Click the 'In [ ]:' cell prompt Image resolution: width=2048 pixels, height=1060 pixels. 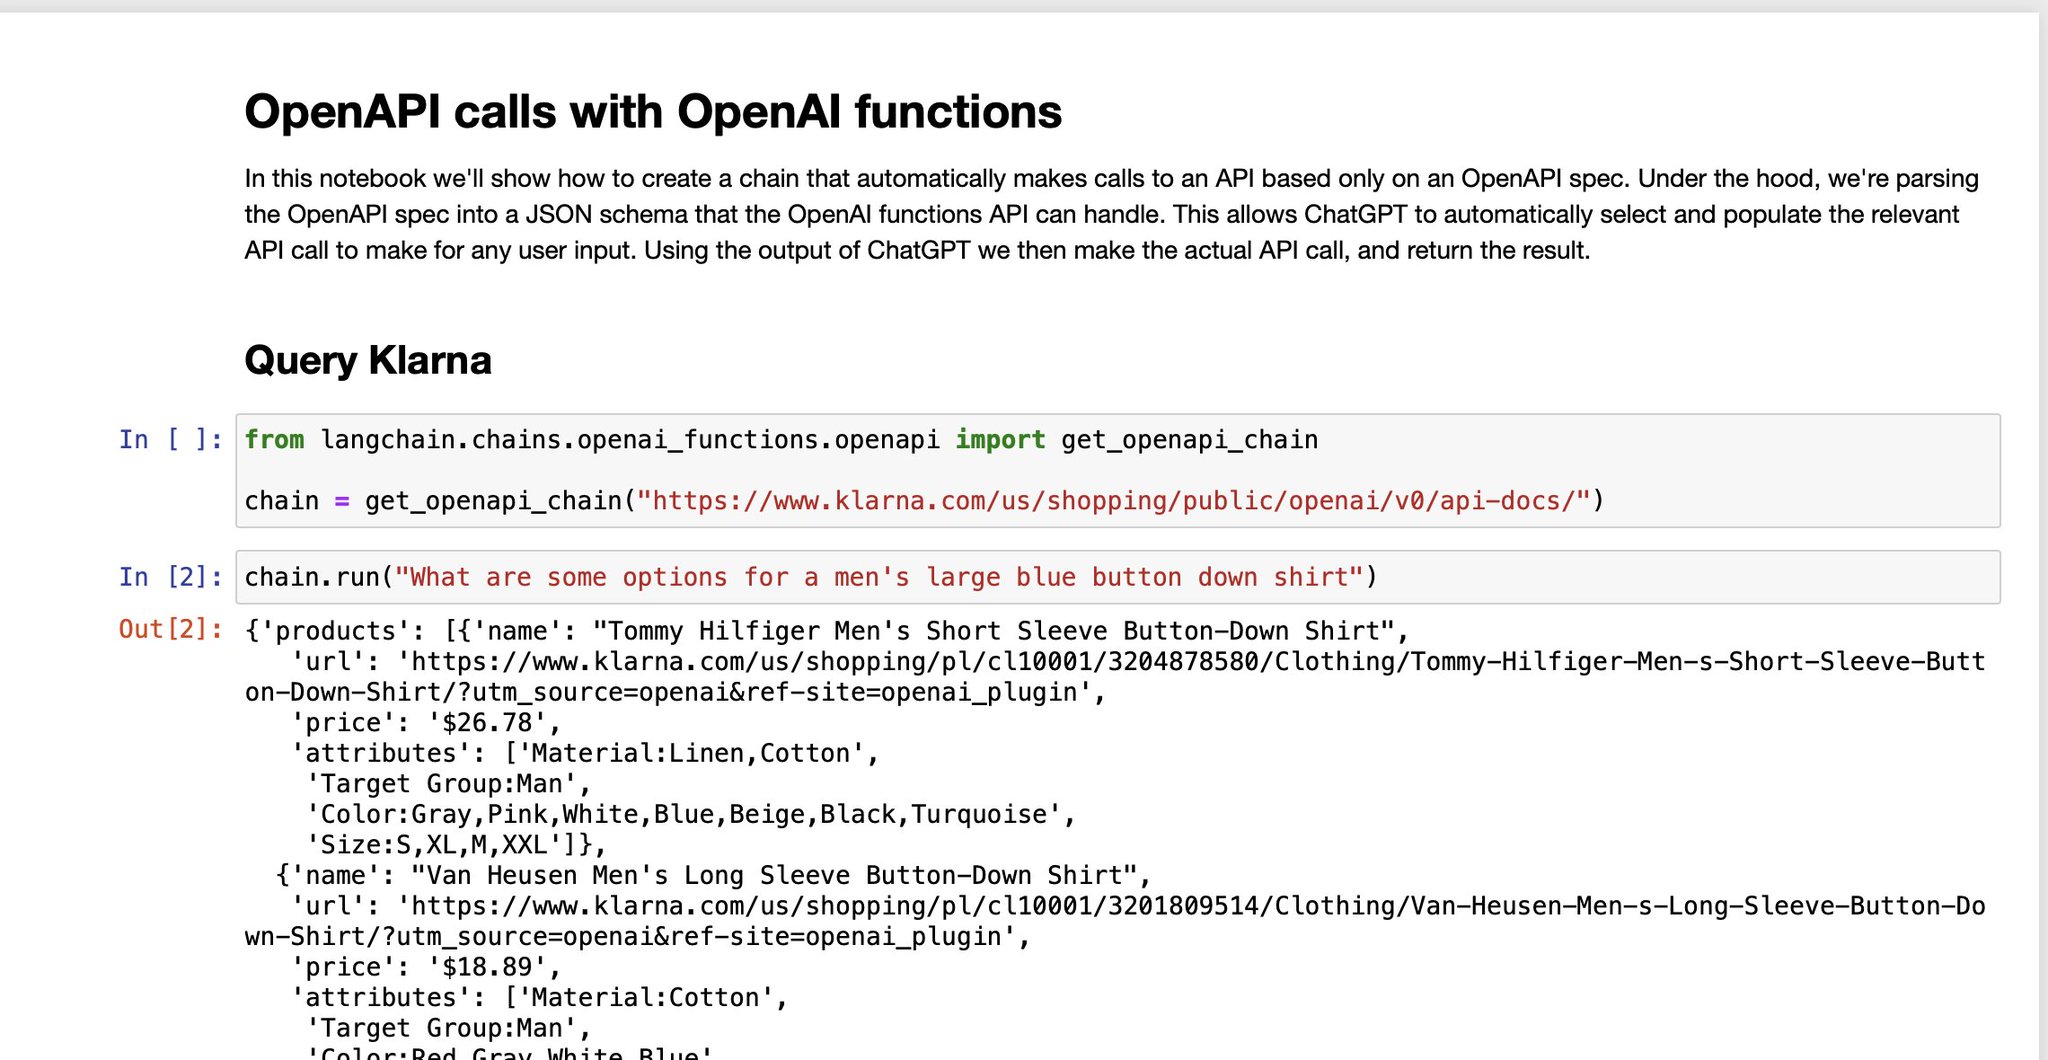pos(171,440)
